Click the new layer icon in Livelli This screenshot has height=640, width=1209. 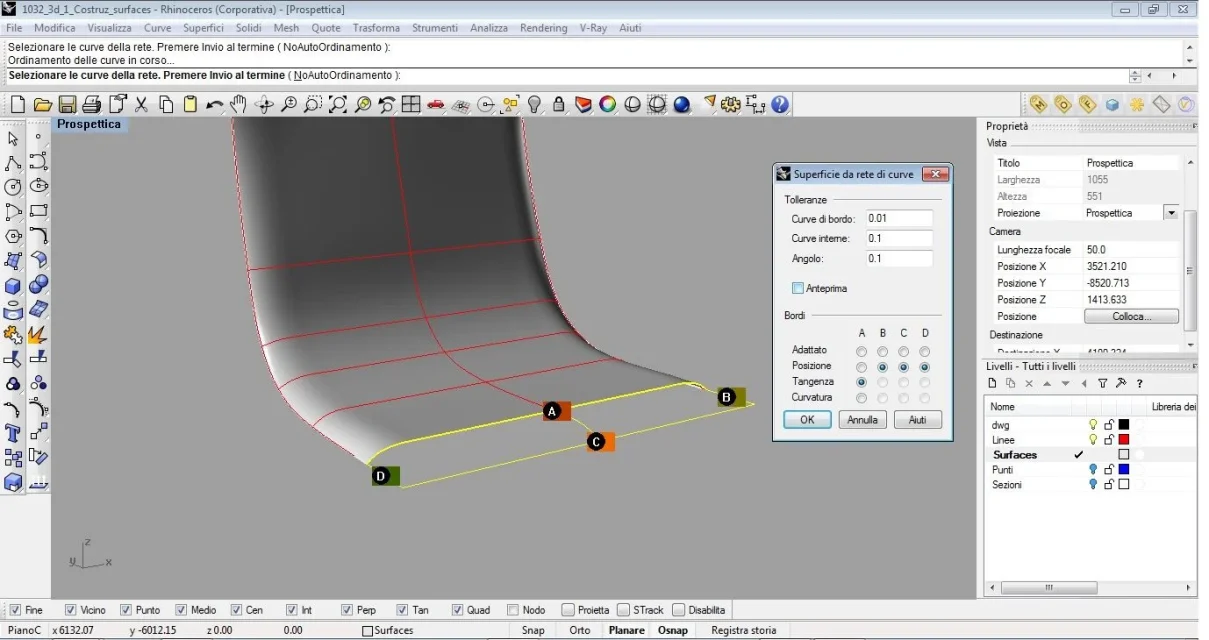(992, 383)
